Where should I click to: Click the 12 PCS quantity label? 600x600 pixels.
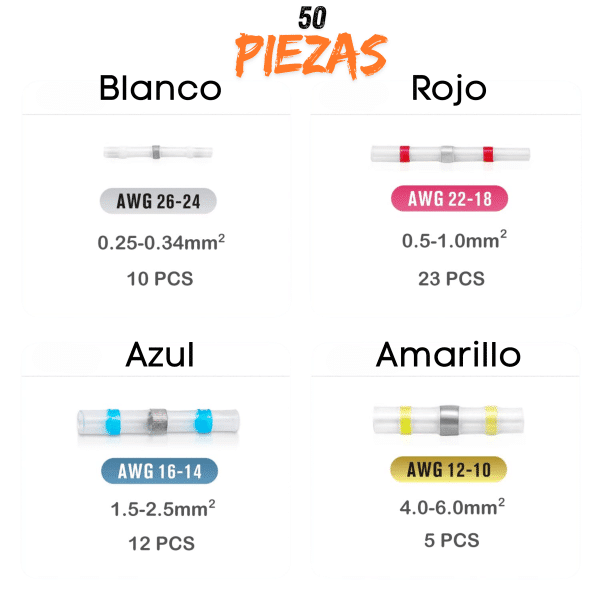tap(161, 543)
